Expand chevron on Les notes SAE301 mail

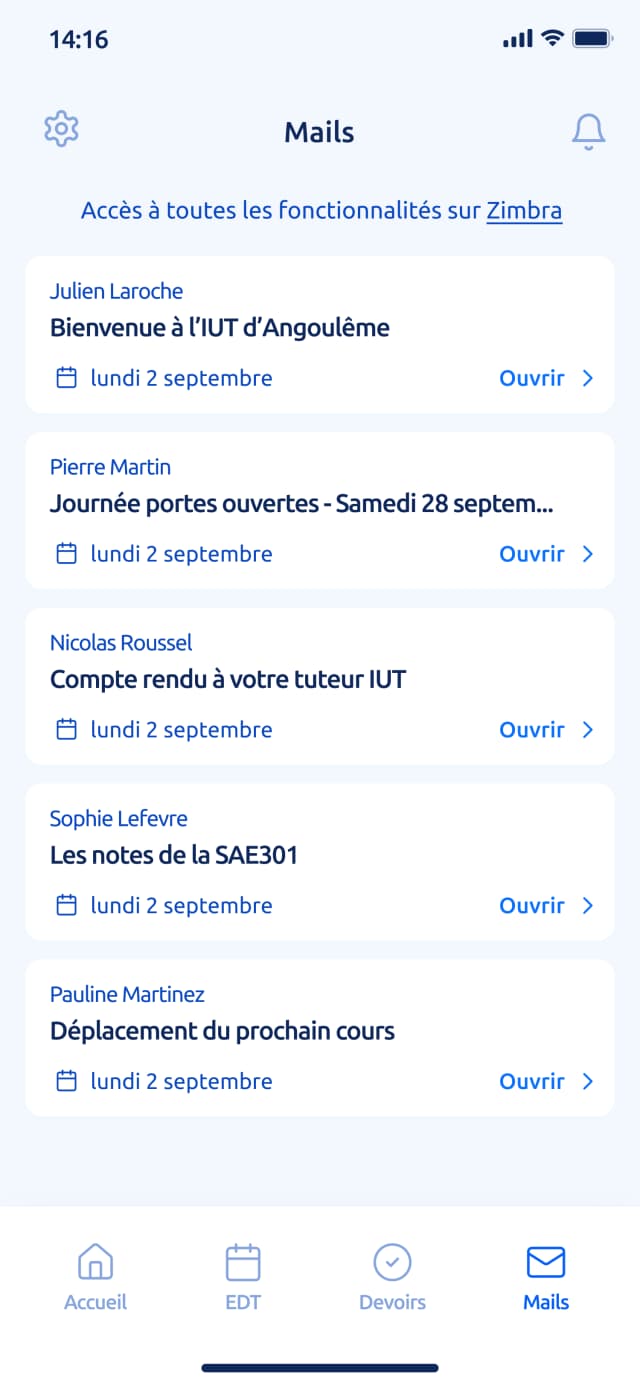coord(588,906)
